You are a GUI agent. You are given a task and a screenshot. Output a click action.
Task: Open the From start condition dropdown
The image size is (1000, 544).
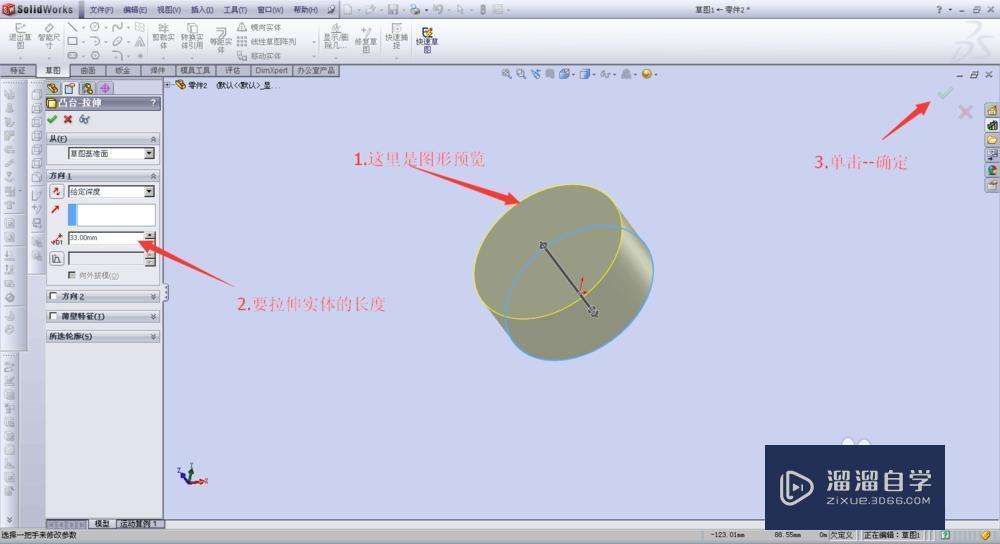[149, 154]
